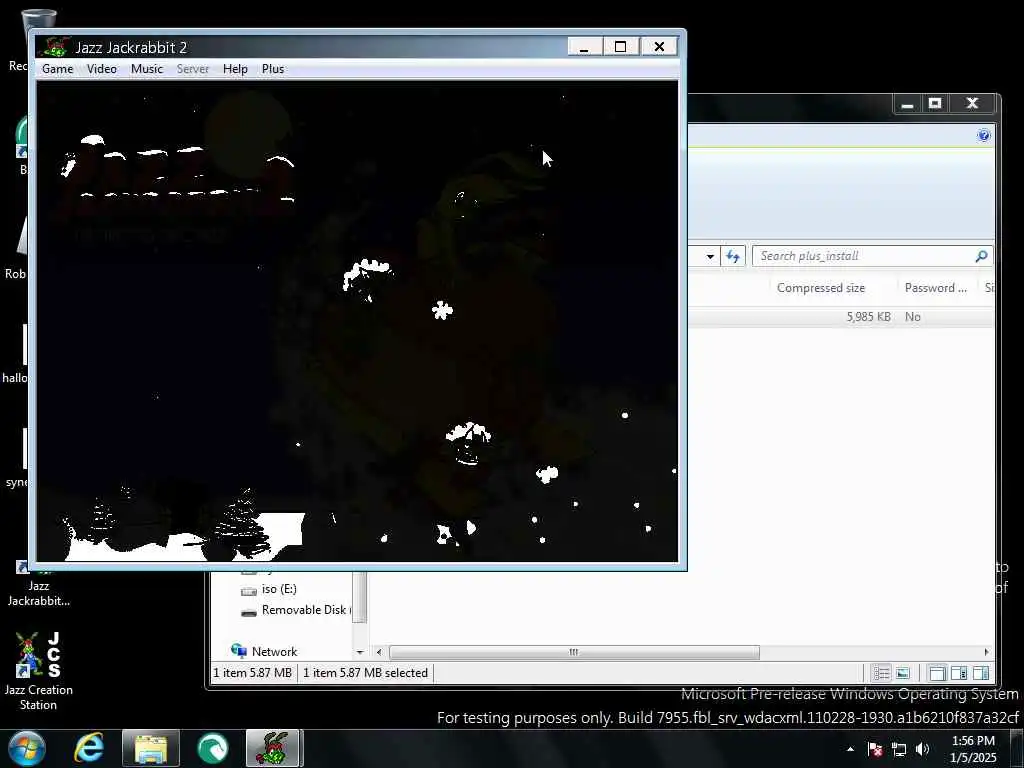Click the iso (E:) drive icon
Screen dimensions: 1024x768
(249, 590)
